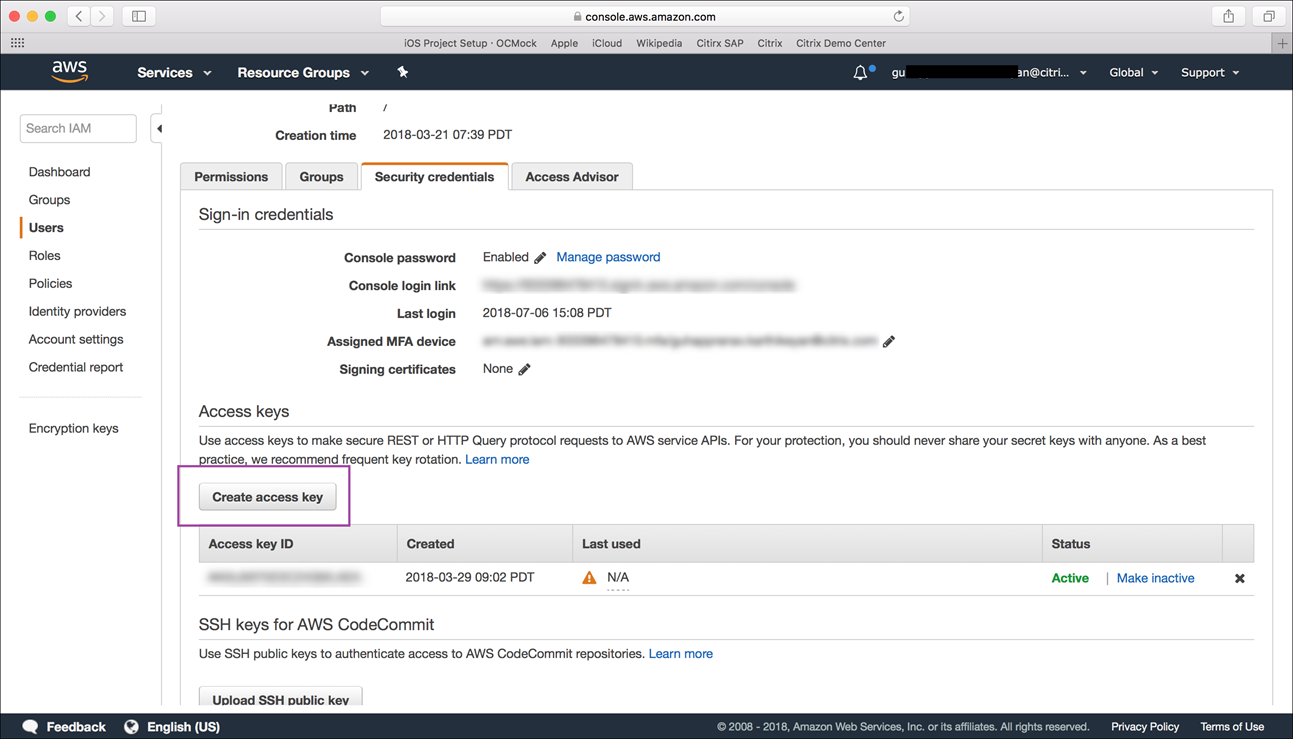Viewport: 1293px width, 739px height.
Task: Toggle the Safari sidebar button
Action: pyautogui.click(x=139, y=16)
